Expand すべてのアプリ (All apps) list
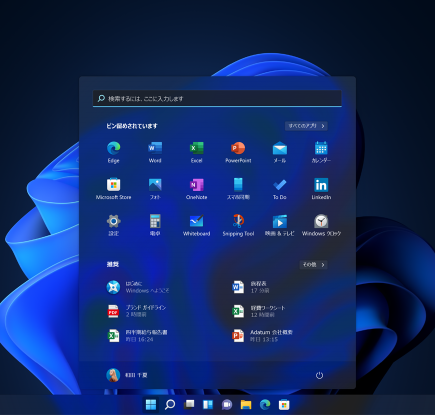This screenshot has width=435, height=415. coord(306,126)
